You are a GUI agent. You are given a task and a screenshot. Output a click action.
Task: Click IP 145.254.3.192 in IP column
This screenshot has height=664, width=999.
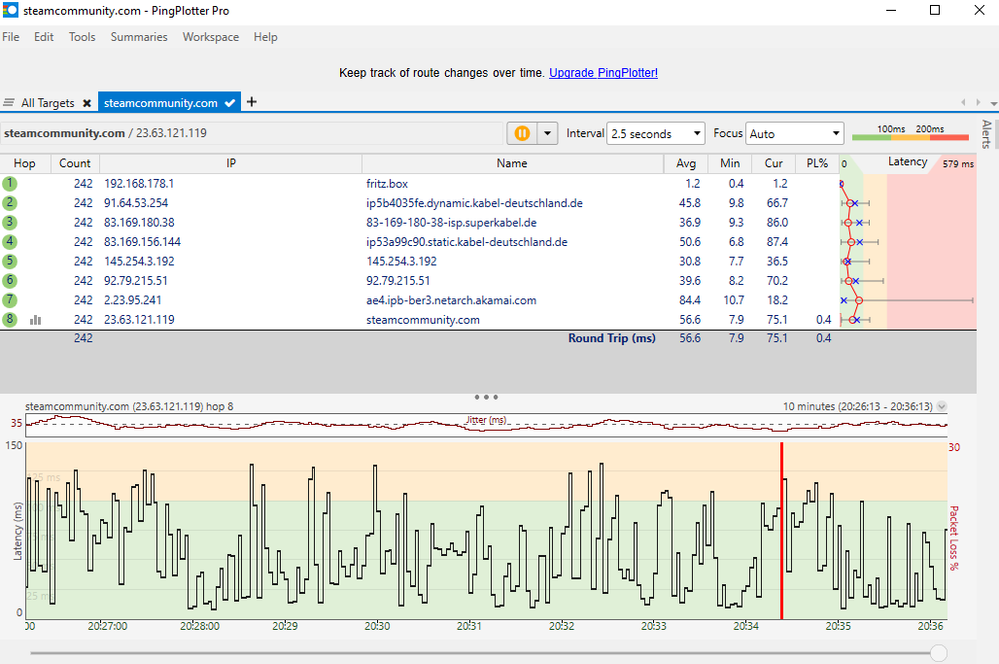click(x=140, y=261)
